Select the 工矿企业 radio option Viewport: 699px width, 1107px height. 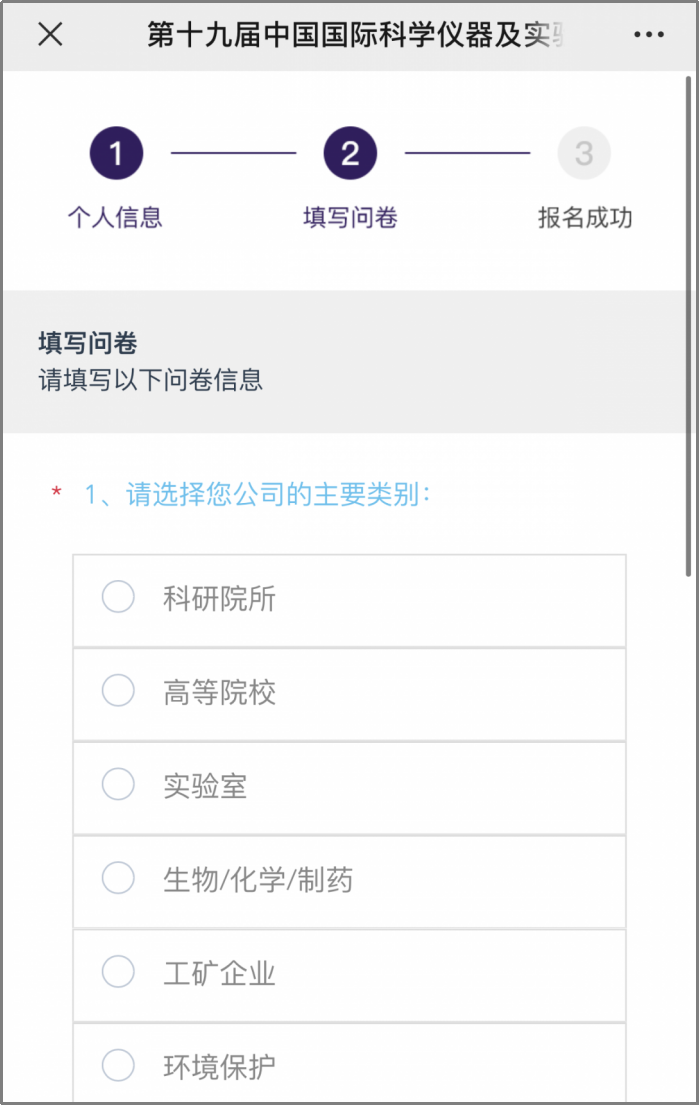[118, 972]
